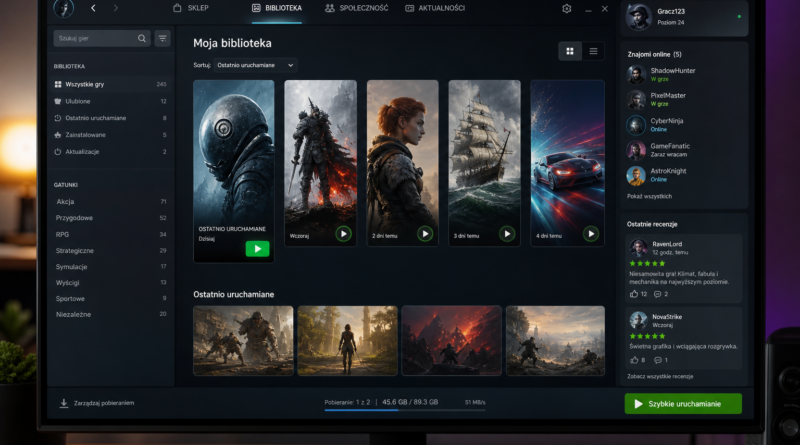Open the Społeczność tab
Viewport: 800px width, 445px height.
(x=357, y=8)
